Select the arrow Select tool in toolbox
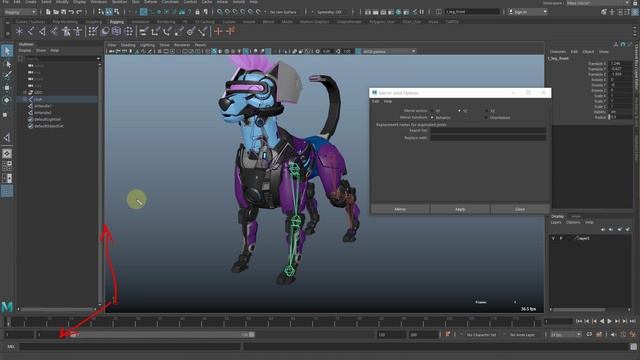The width and height of the screenshot is (640, 360). 7,51
